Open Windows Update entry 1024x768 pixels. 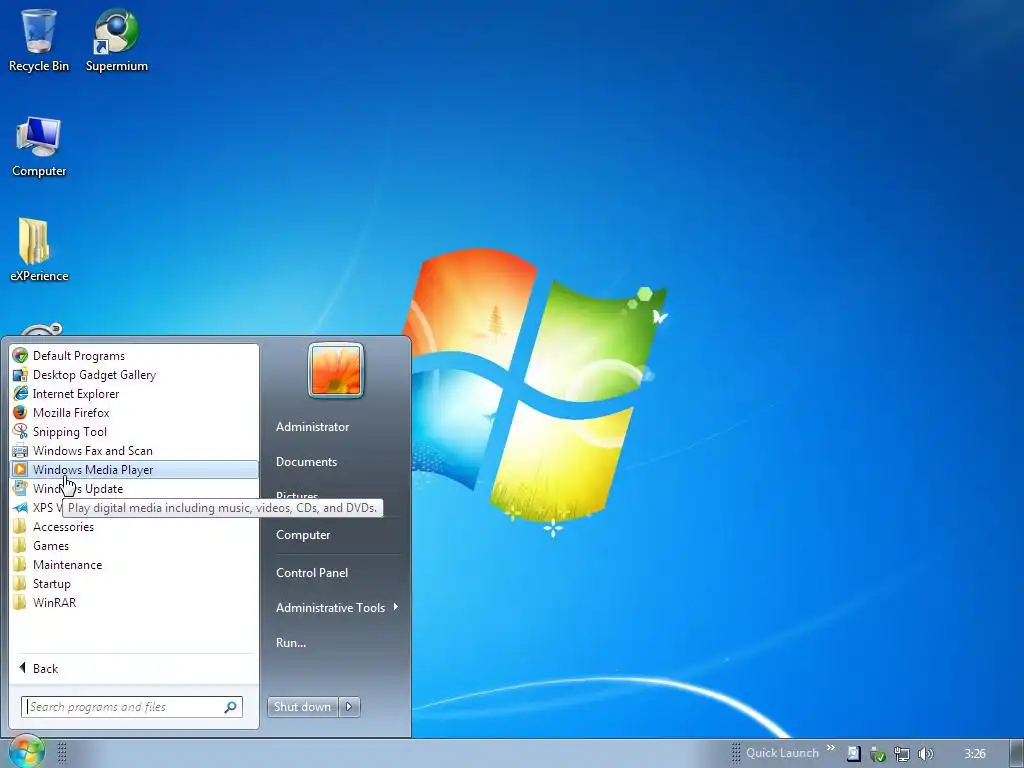click(x=134, y=488)
